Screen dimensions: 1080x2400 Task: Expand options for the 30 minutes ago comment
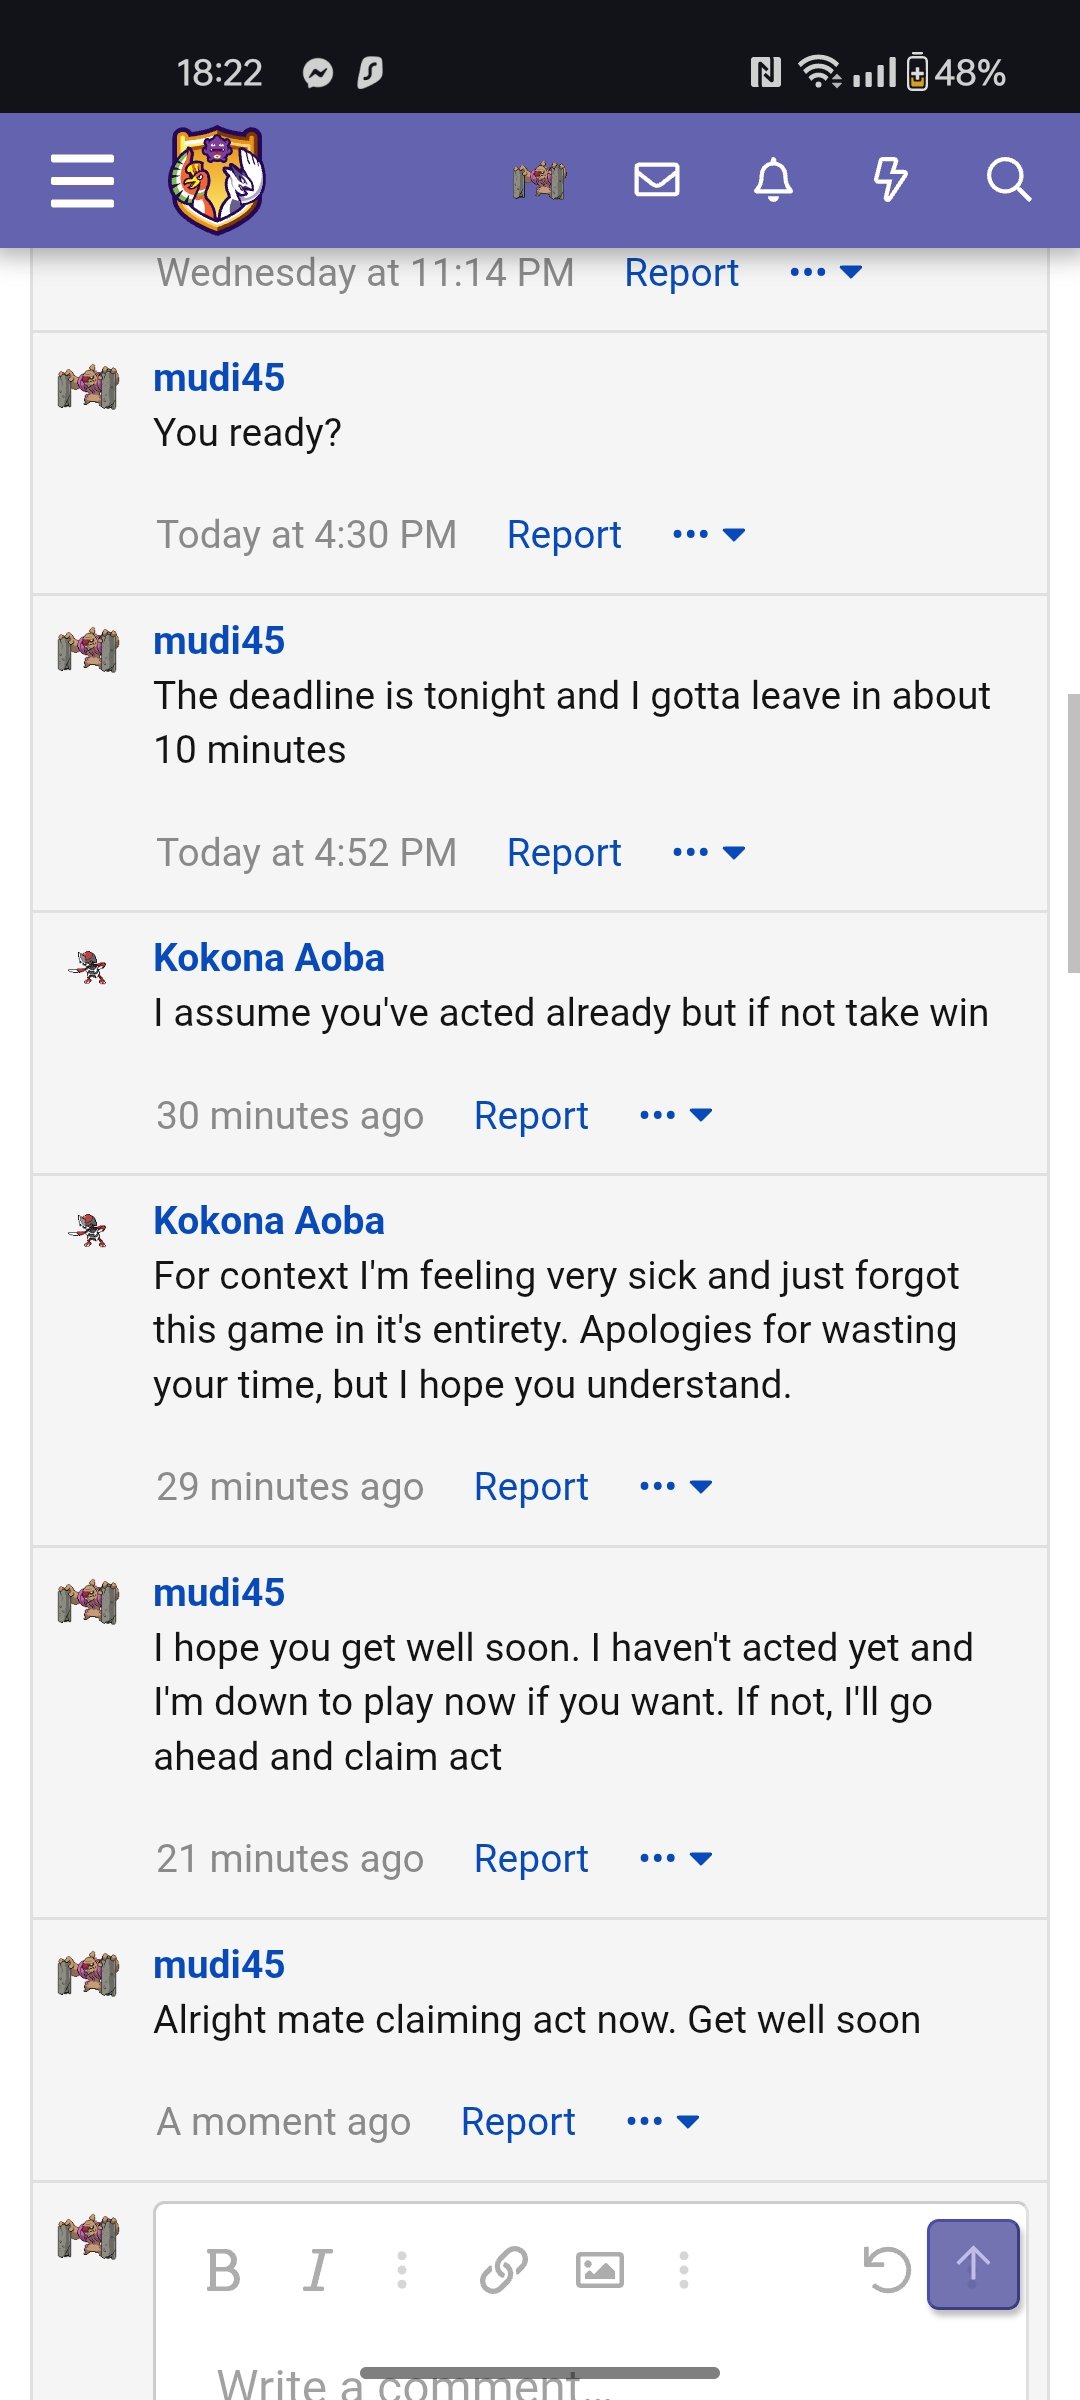(x=676, y=1115)
